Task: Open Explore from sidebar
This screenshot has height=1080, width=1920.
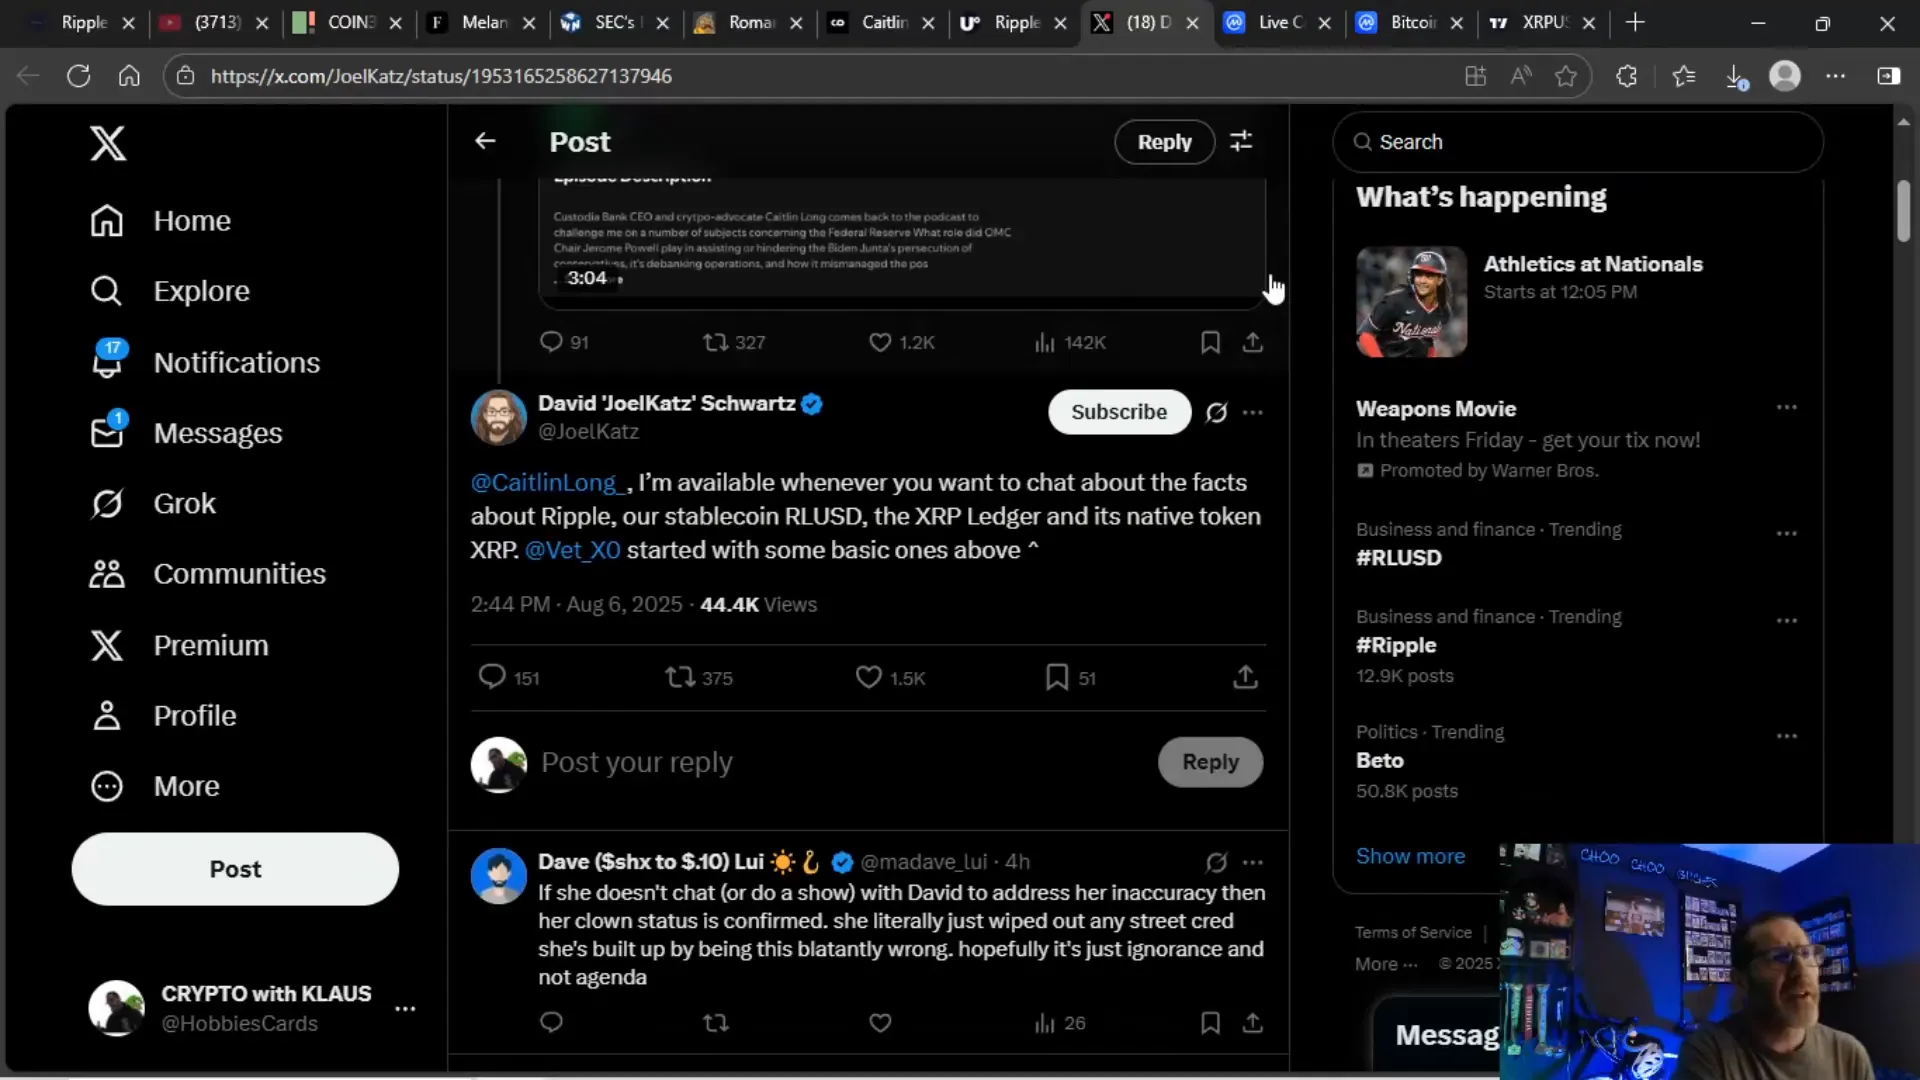Action: tap(170, 291)
